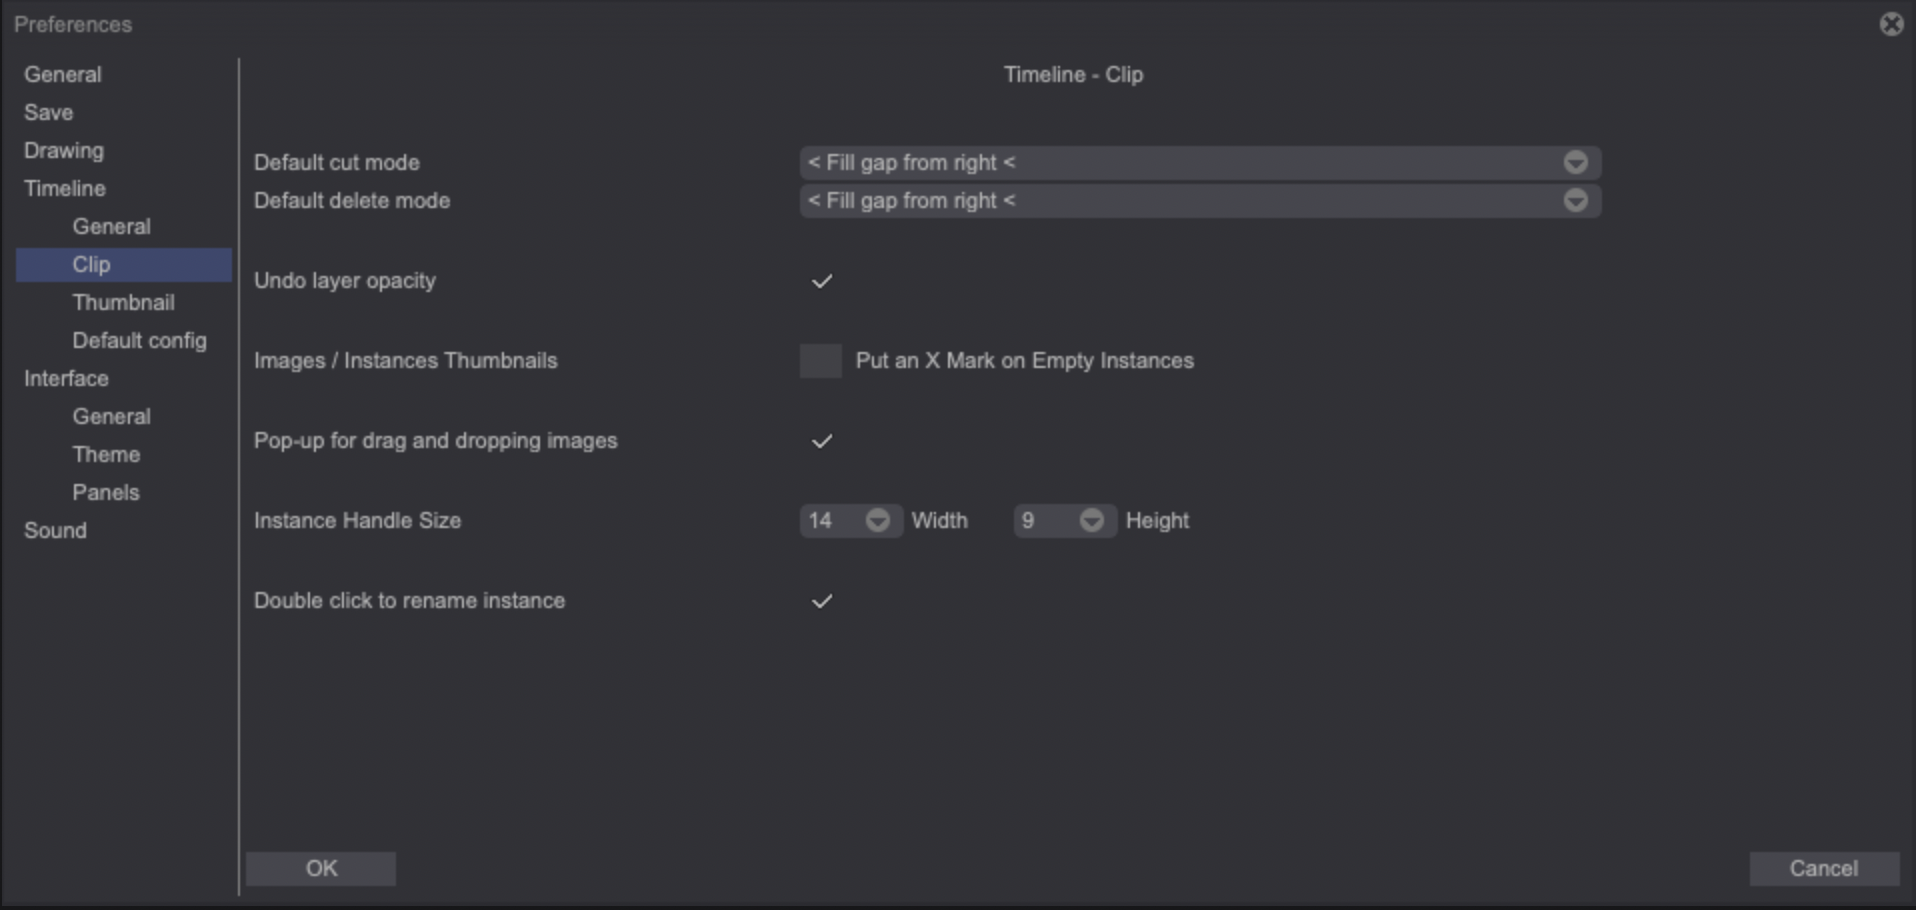Open the Instance Handle Size width stepper
The width and height of the screenshot is (1916, 910).
tap(876, 520)
